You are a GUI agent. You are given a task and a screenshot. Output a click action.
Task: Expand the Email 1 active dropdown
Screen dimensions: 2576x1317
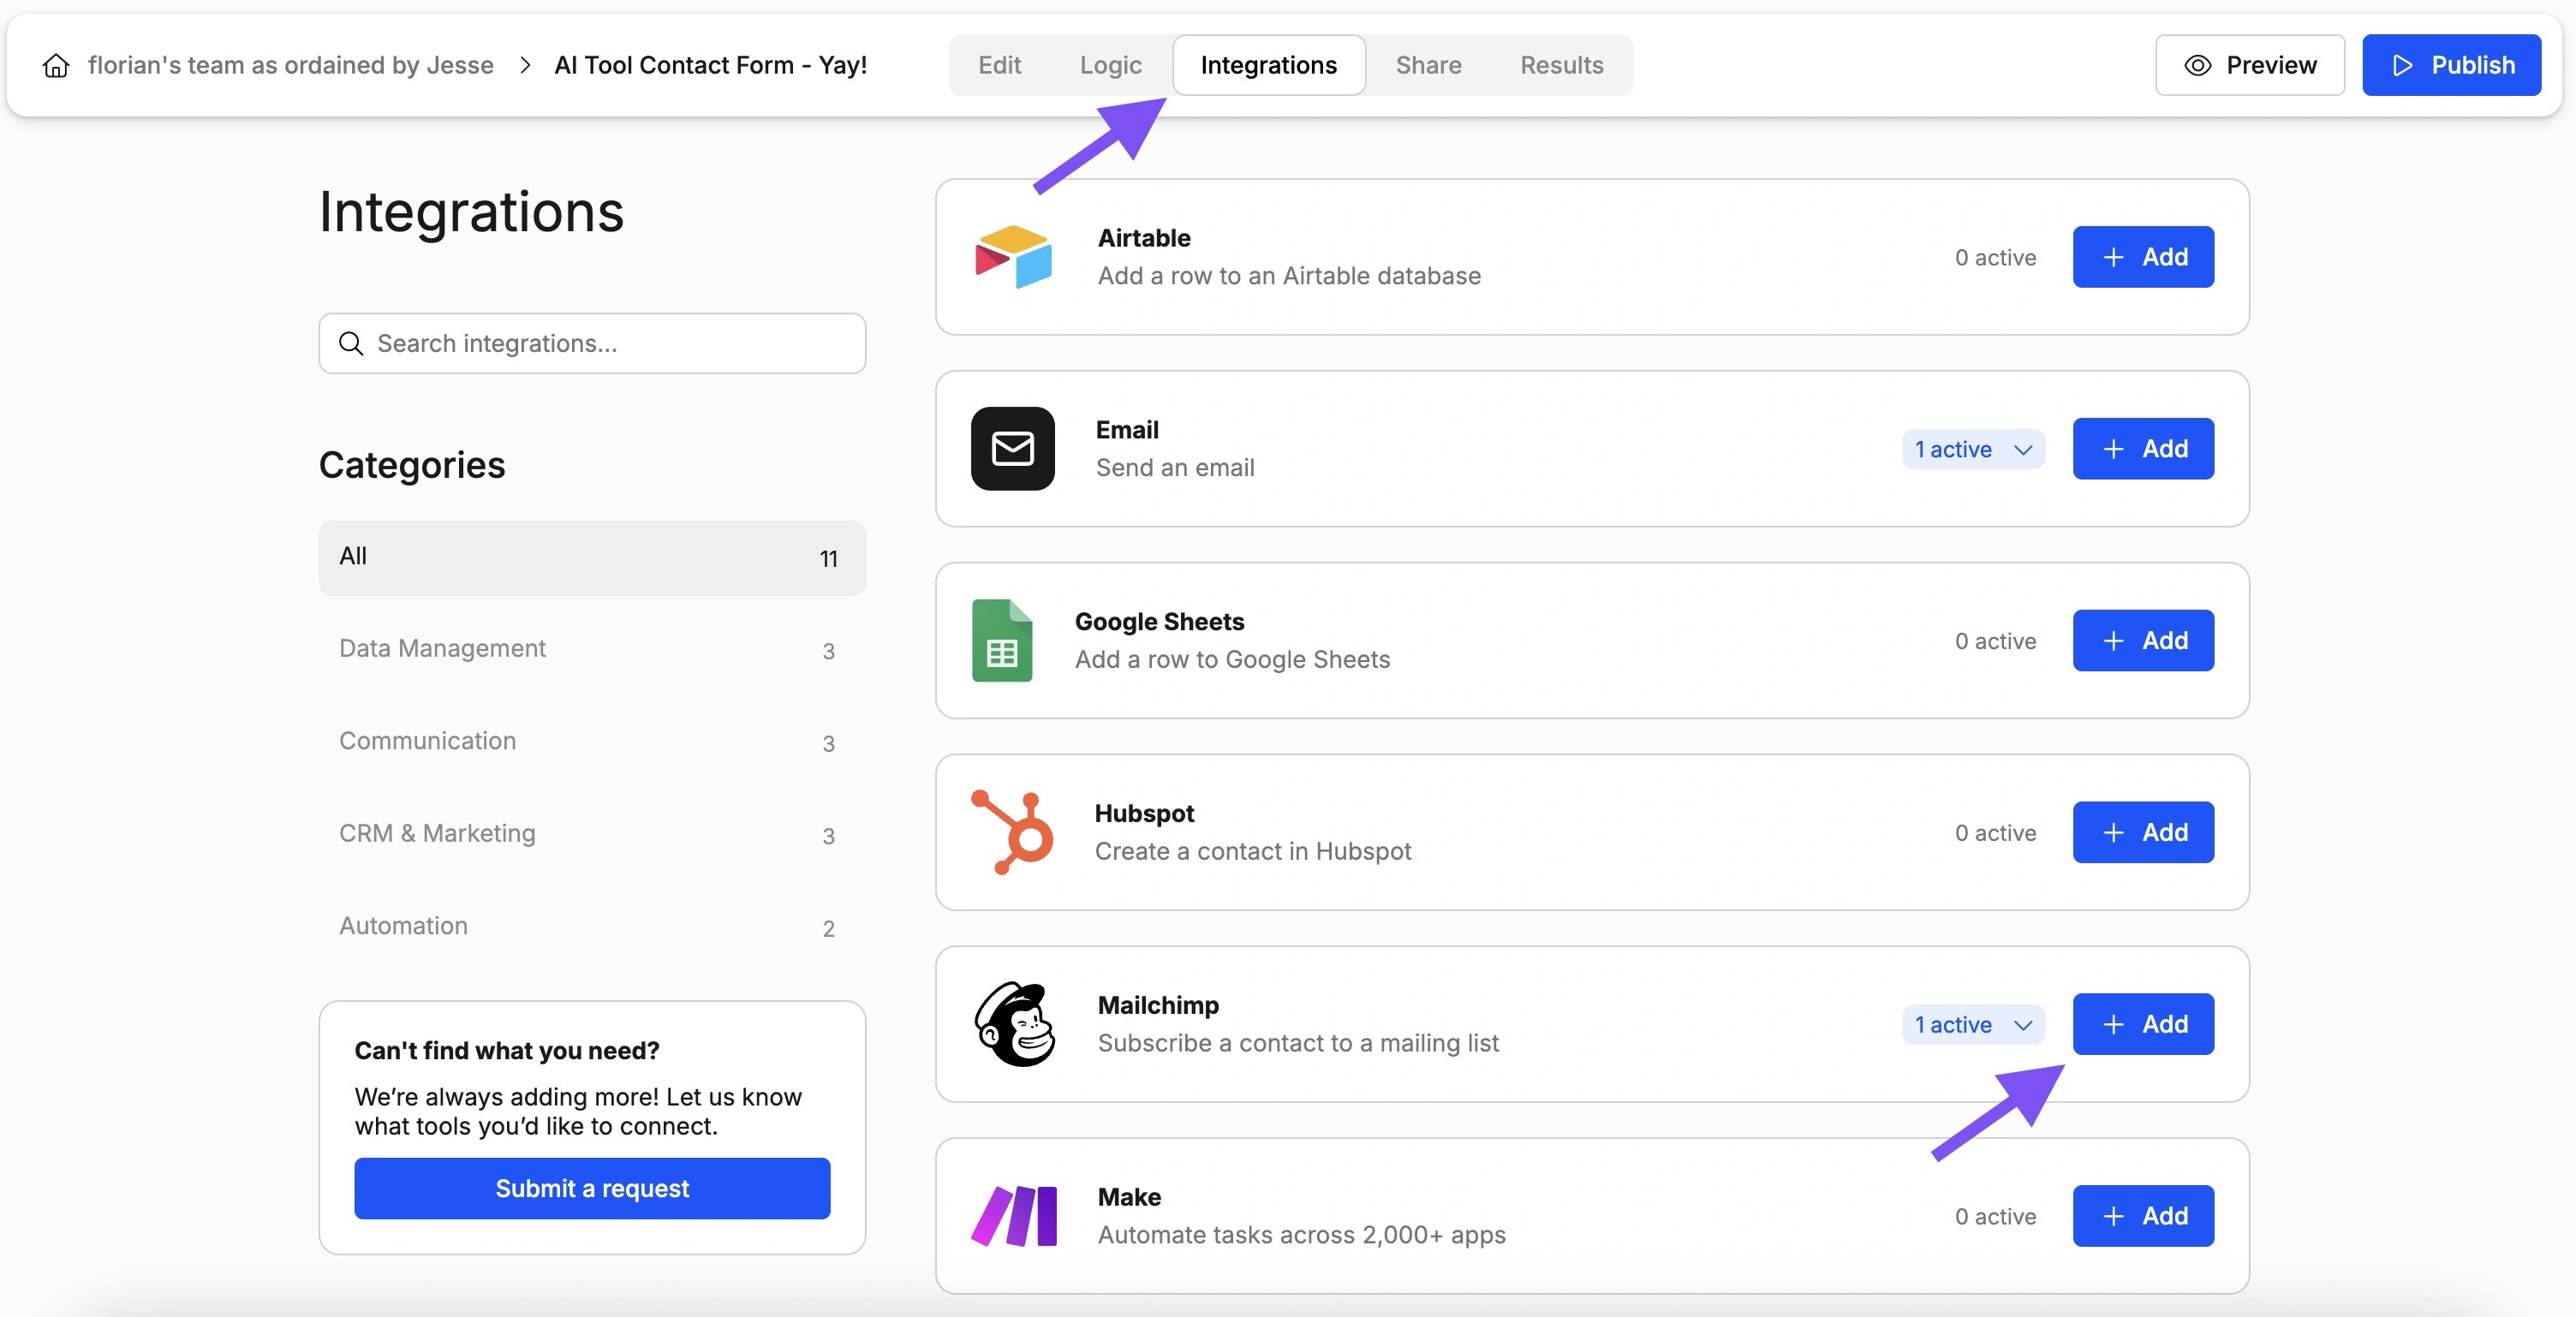(x=1972, y=449)
